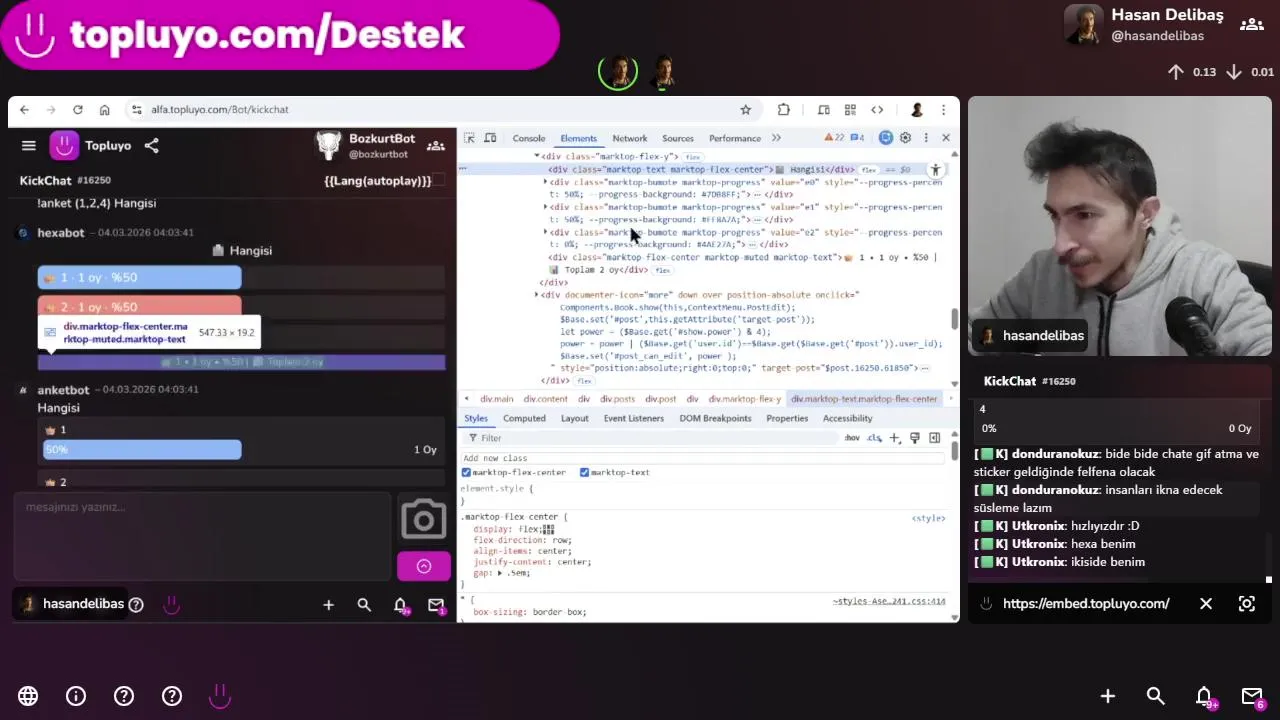Open the bottom bar notifications bell
1280x720 pixels.
click(1204, 696)
